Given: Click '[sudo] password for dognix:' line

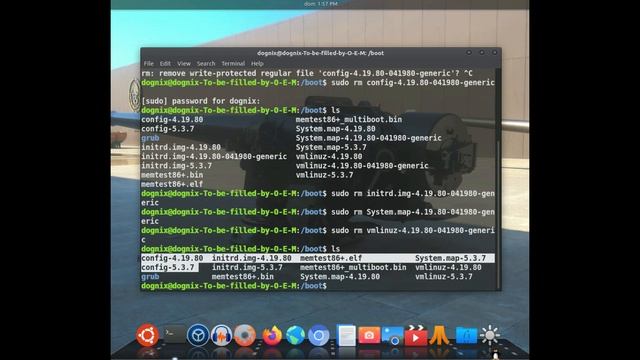Looking at the screenshot, I should [200, 101].
